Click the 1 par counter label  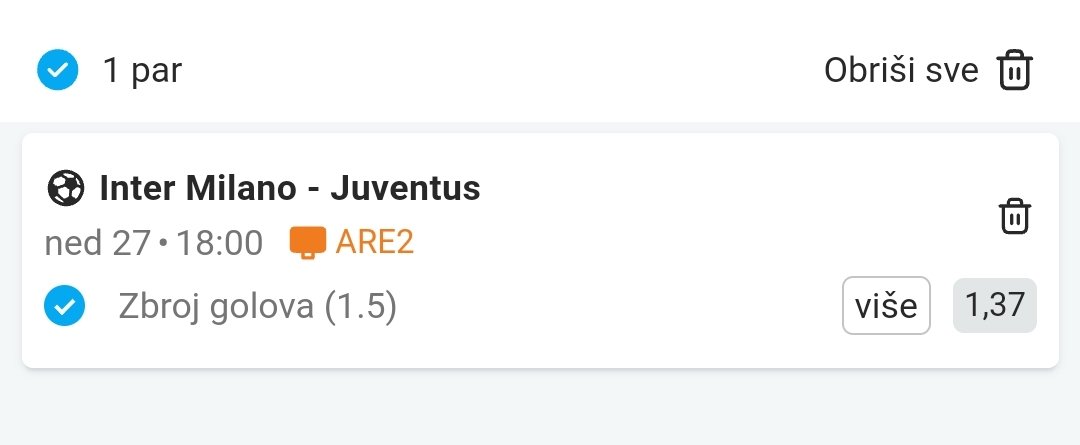(x=142, y=71)
